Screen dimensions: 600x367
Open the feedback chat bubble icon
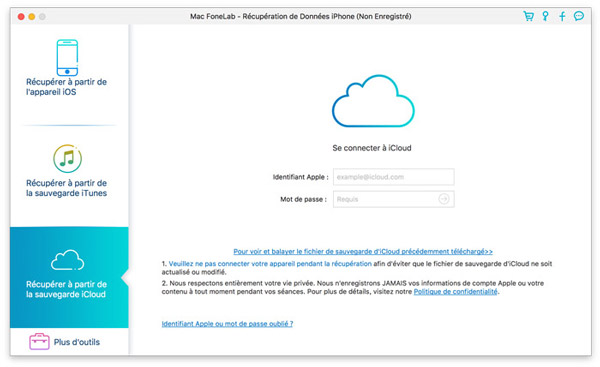pos(579,16)
